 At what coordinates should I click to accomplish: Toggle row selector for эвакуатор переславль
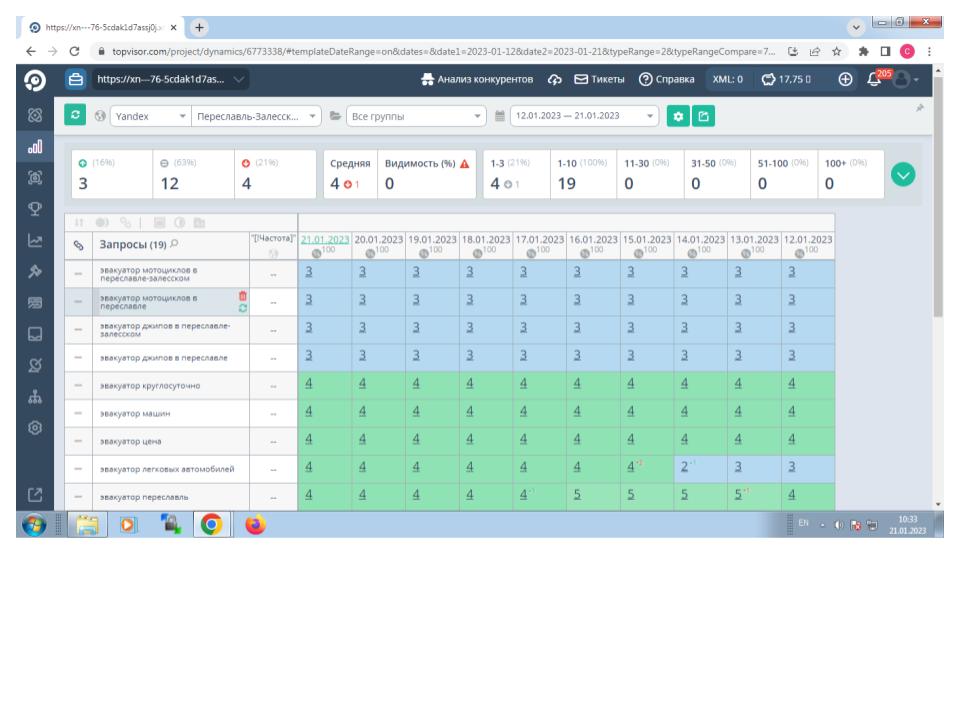(x=78, y=497)
